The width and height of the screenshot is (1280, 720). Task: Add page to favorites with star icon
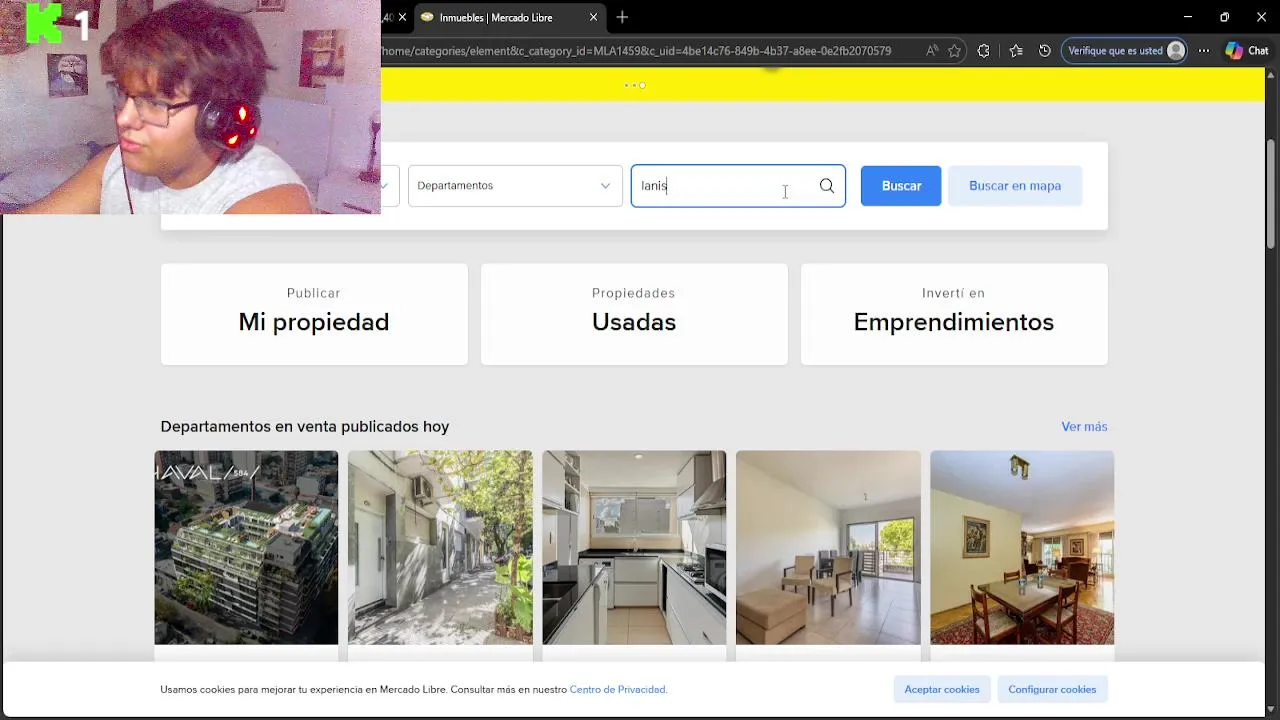click(955, 50)
